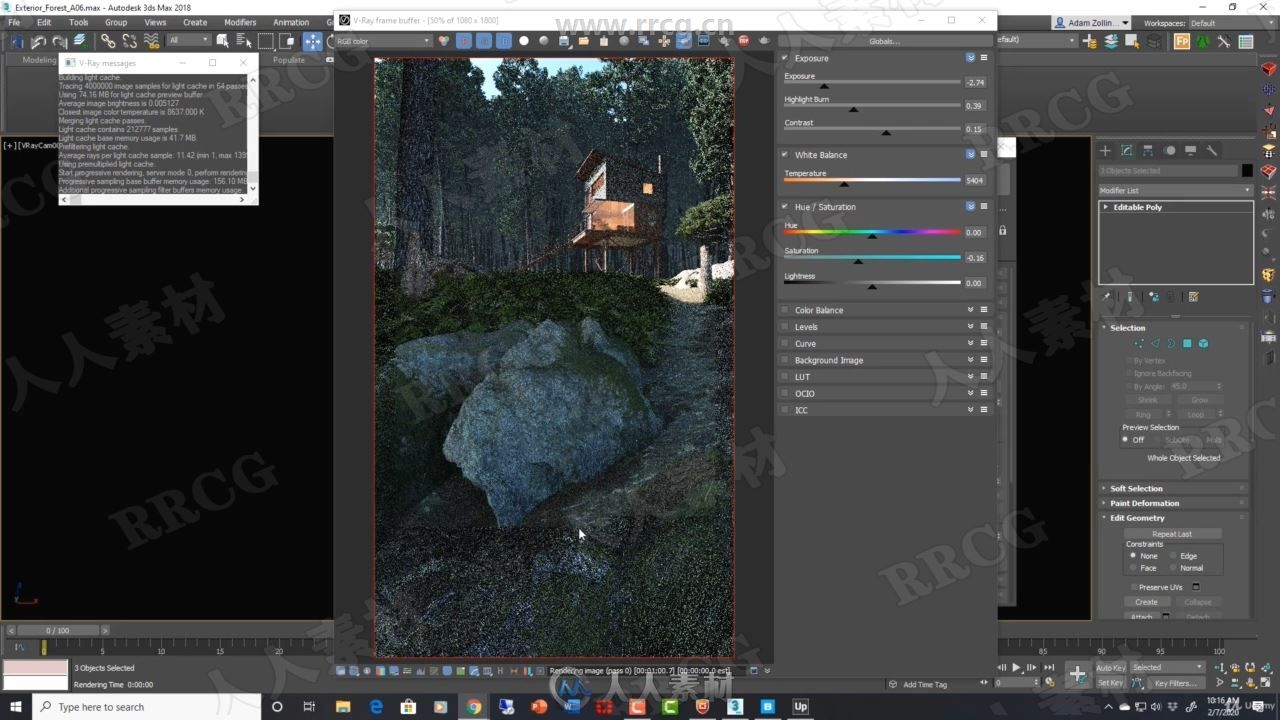Enable the Curve correction checkbox
The image size is (1280, 720).
[x=785, y=344]
